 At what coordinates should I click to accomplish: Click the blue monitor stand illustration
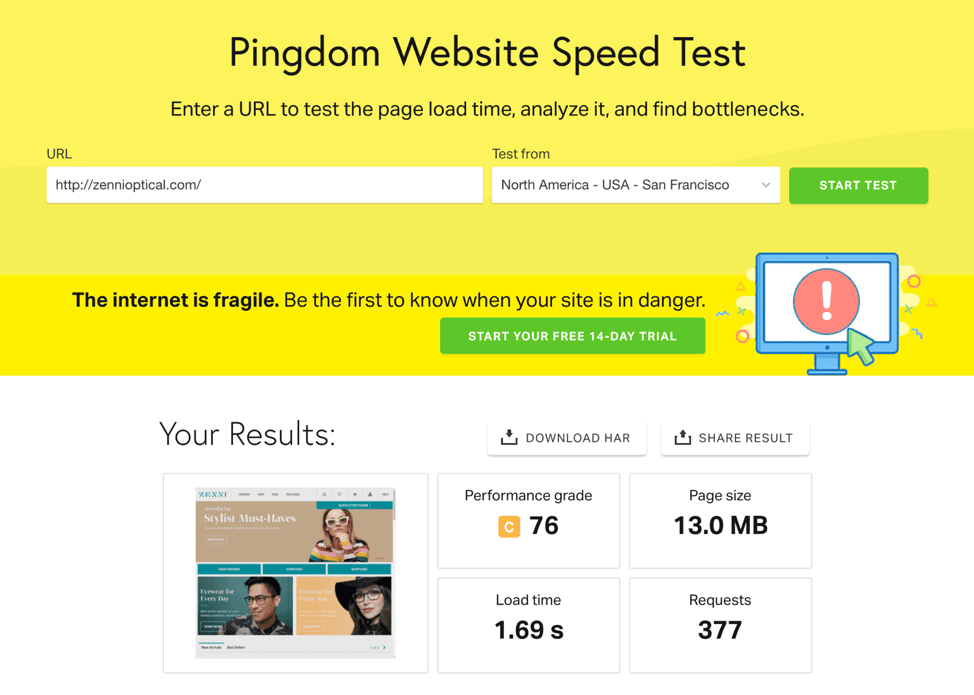(827, 365)
